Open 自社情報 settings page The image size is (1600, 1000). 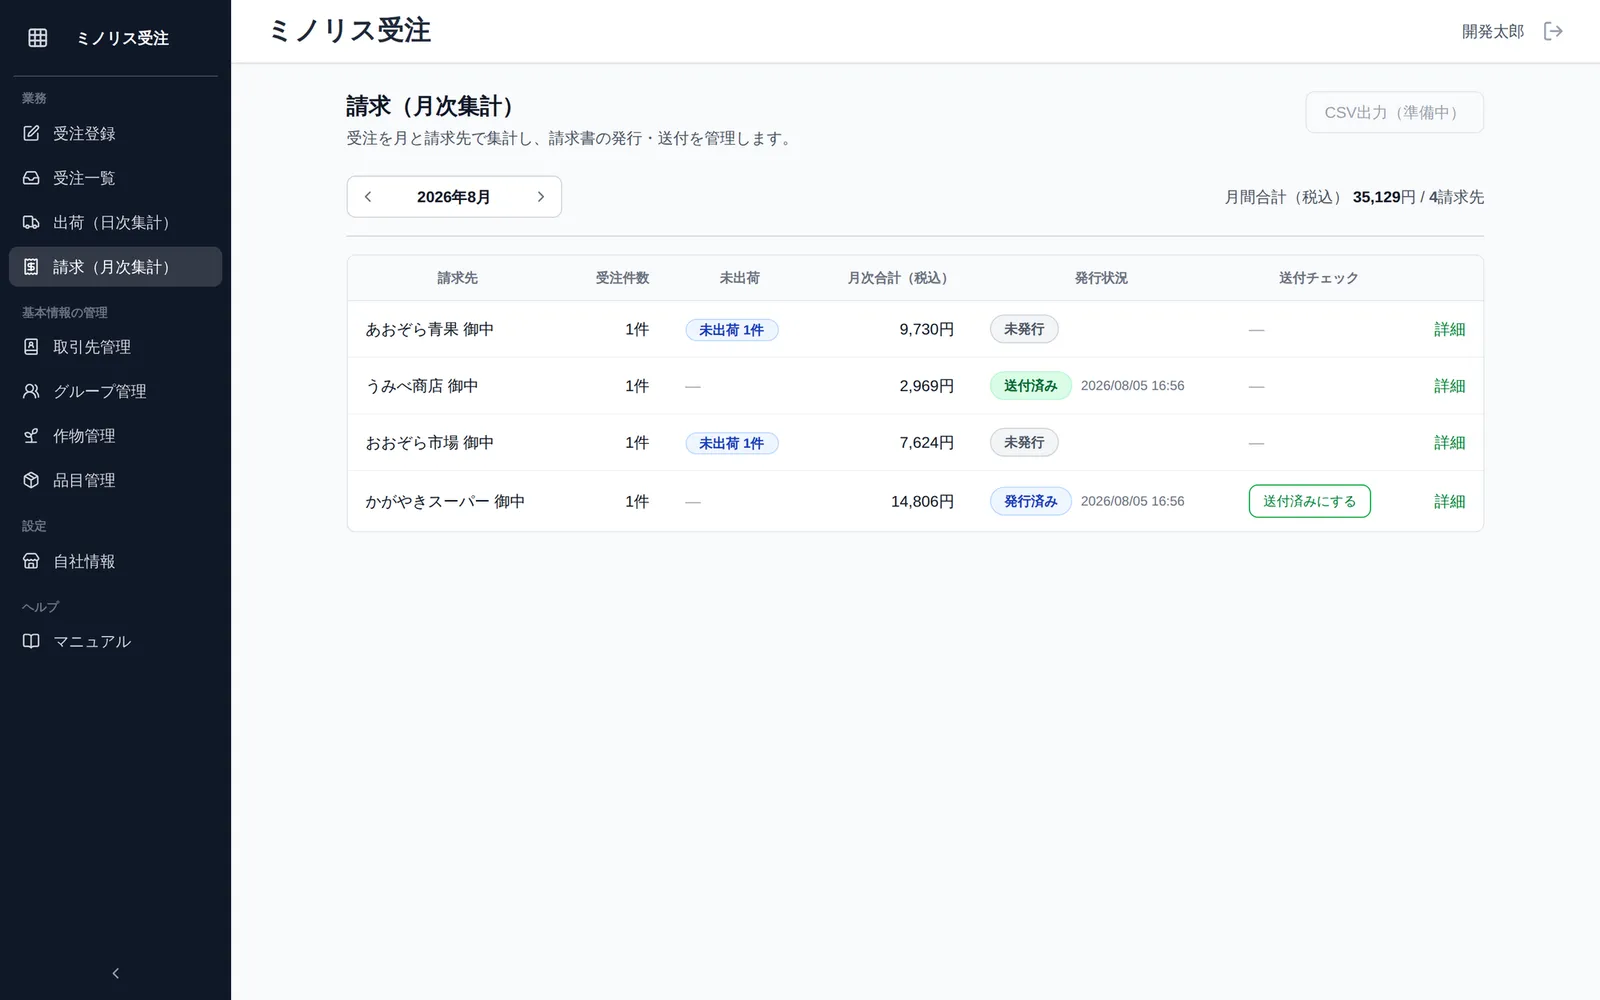(x=115, y=561)
